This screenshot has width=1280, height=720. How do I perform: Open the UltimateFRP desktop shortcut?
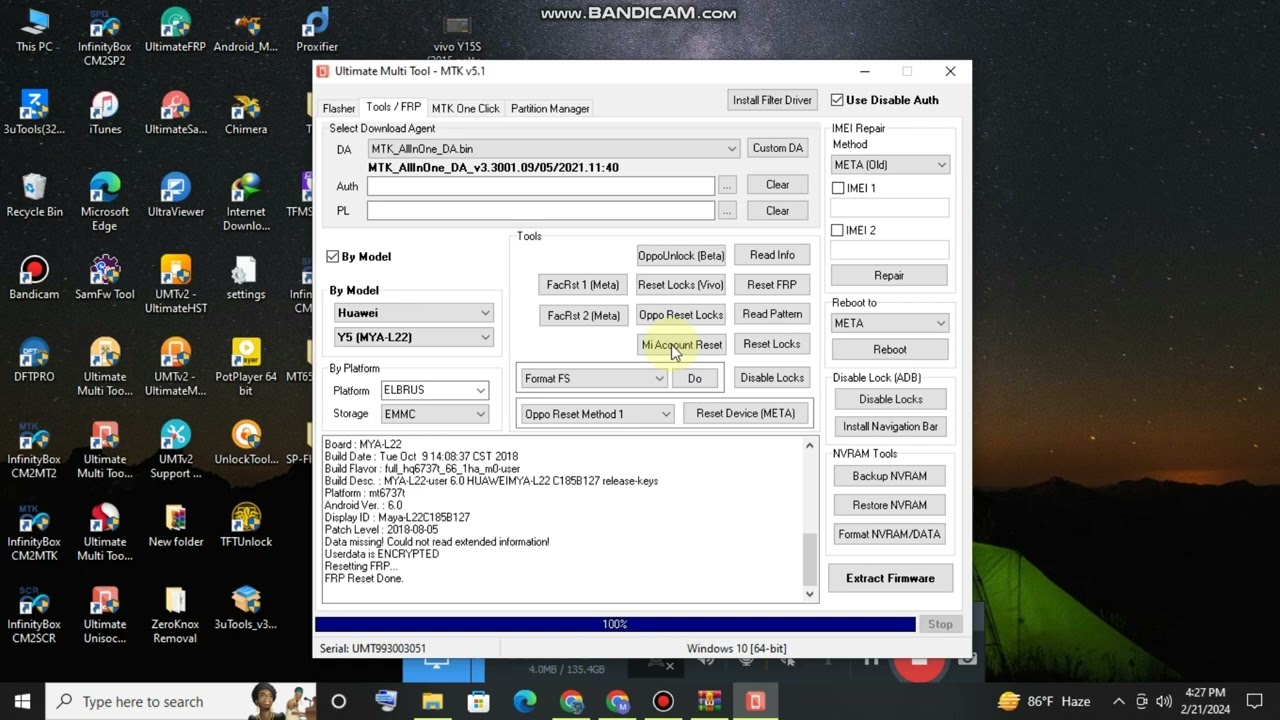click(x=175, y=30)
